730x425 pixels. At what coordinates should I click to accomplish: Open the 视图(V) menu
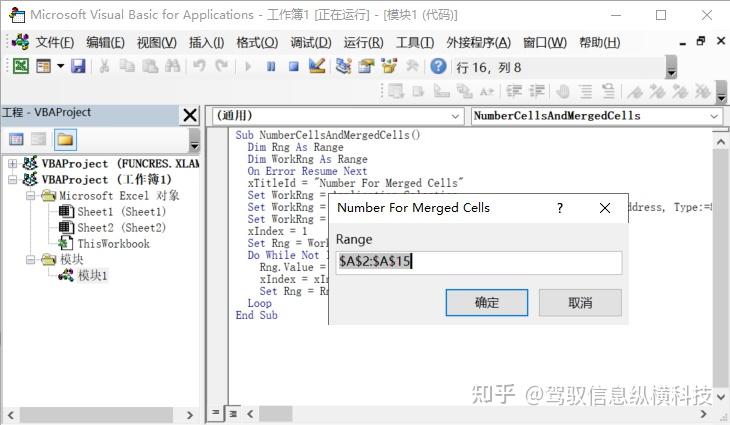point(157,43)
